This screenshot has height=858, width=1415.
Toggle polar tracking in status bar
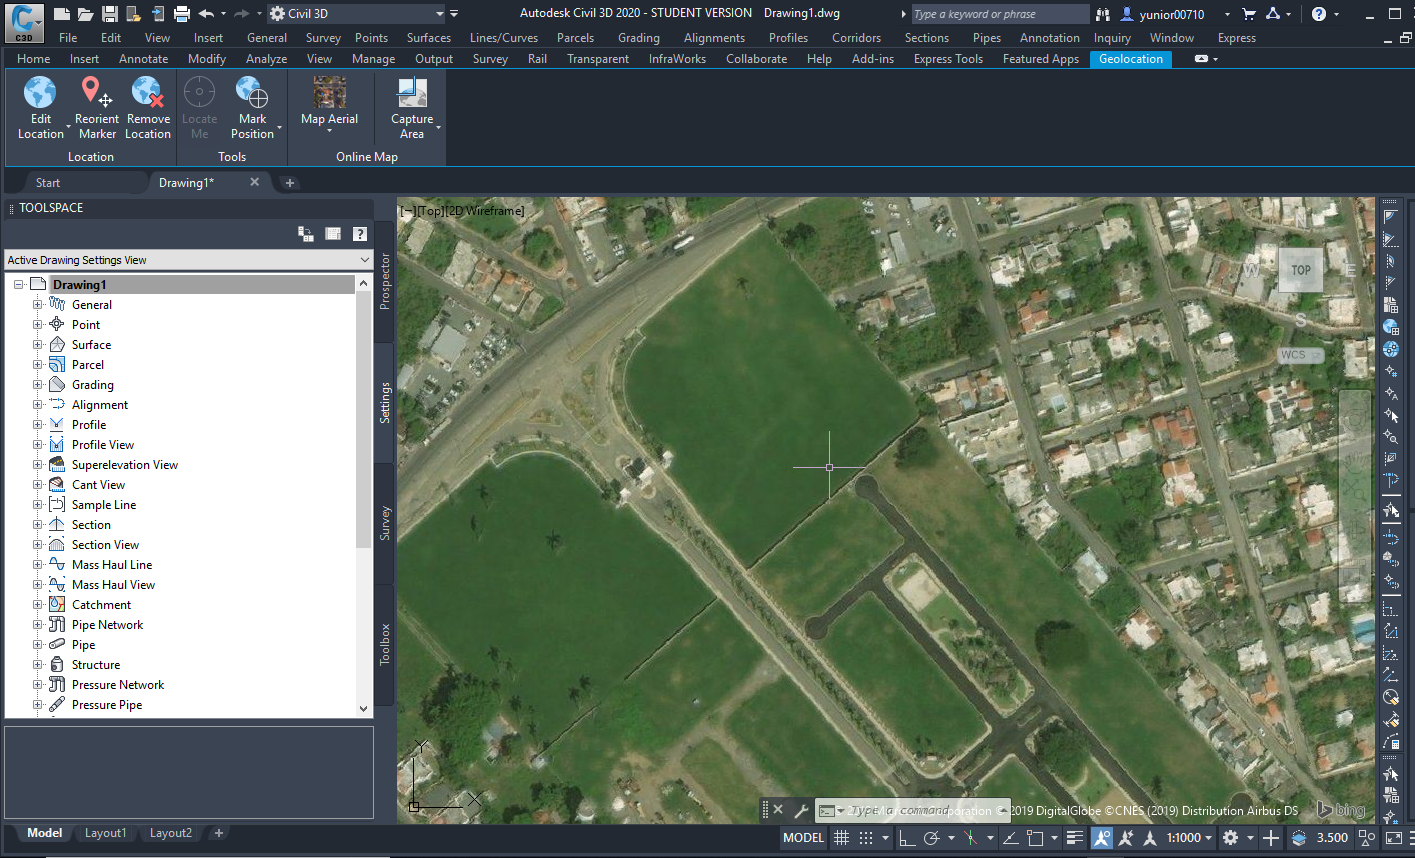click(931, 838)
